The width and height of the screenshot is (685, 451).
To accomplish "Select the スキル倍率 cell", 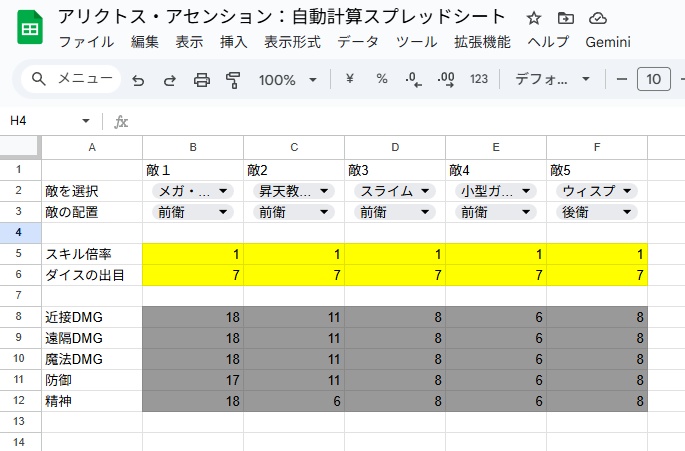I will tap(92, 254).
